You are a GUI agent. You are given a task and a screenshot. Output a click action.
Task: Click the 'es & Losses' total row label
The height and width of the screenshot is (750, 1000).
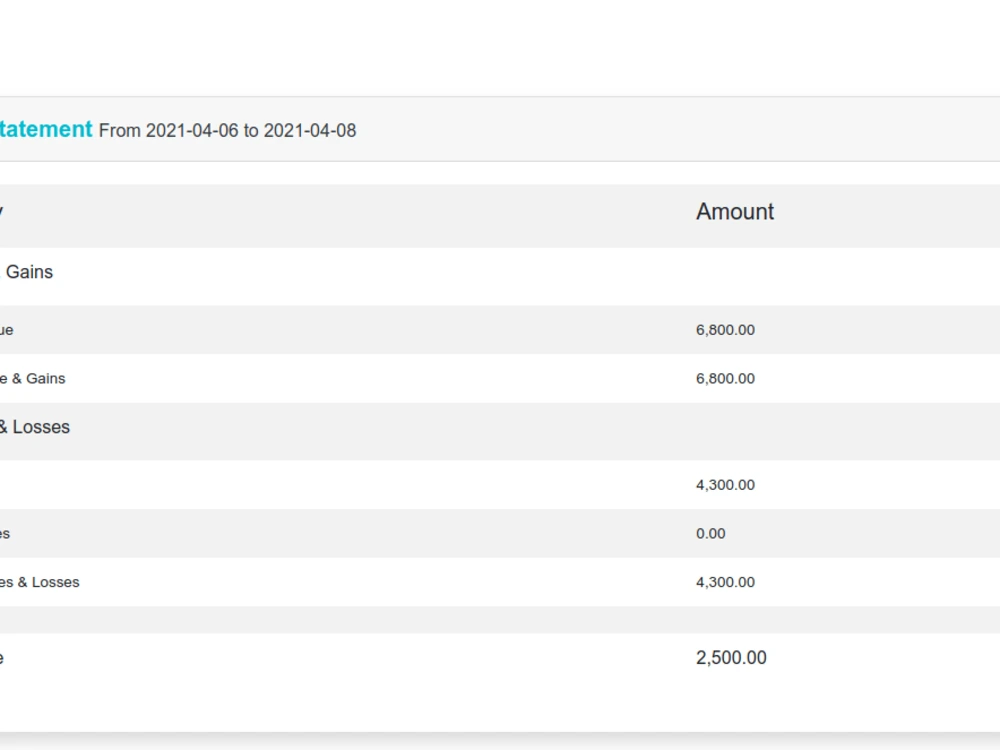40,582
